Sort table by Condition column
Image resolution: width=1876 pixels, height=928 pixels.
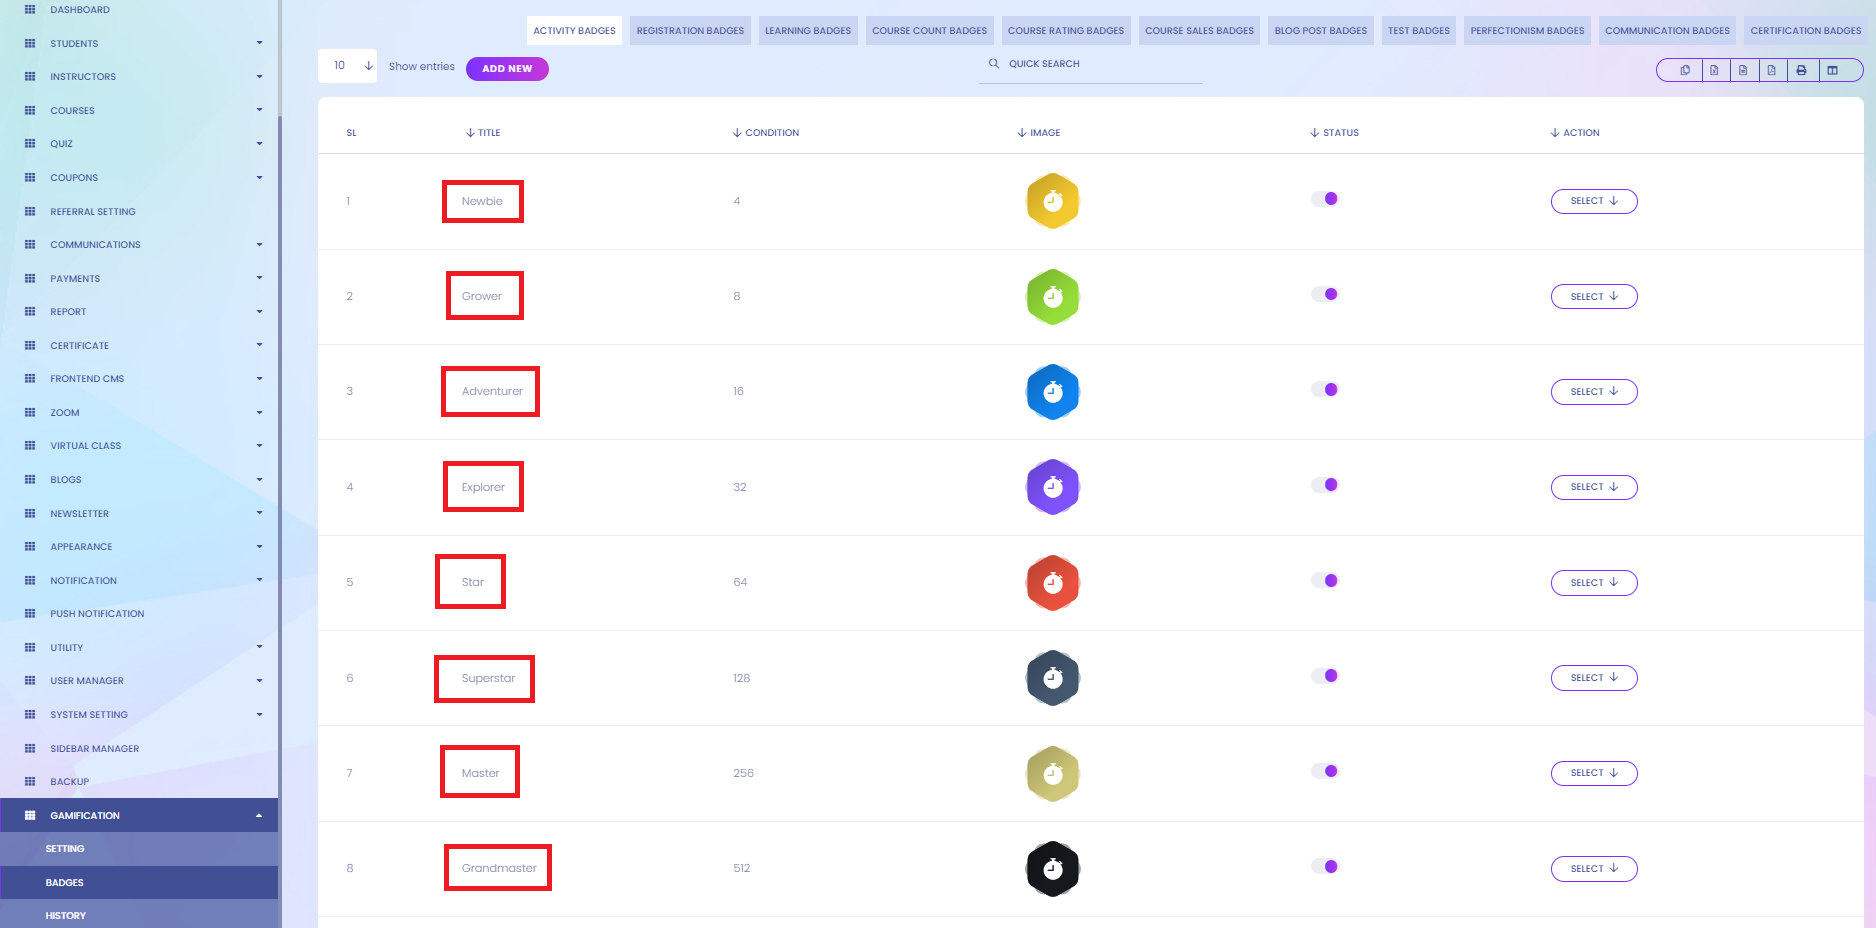point(766,132)
